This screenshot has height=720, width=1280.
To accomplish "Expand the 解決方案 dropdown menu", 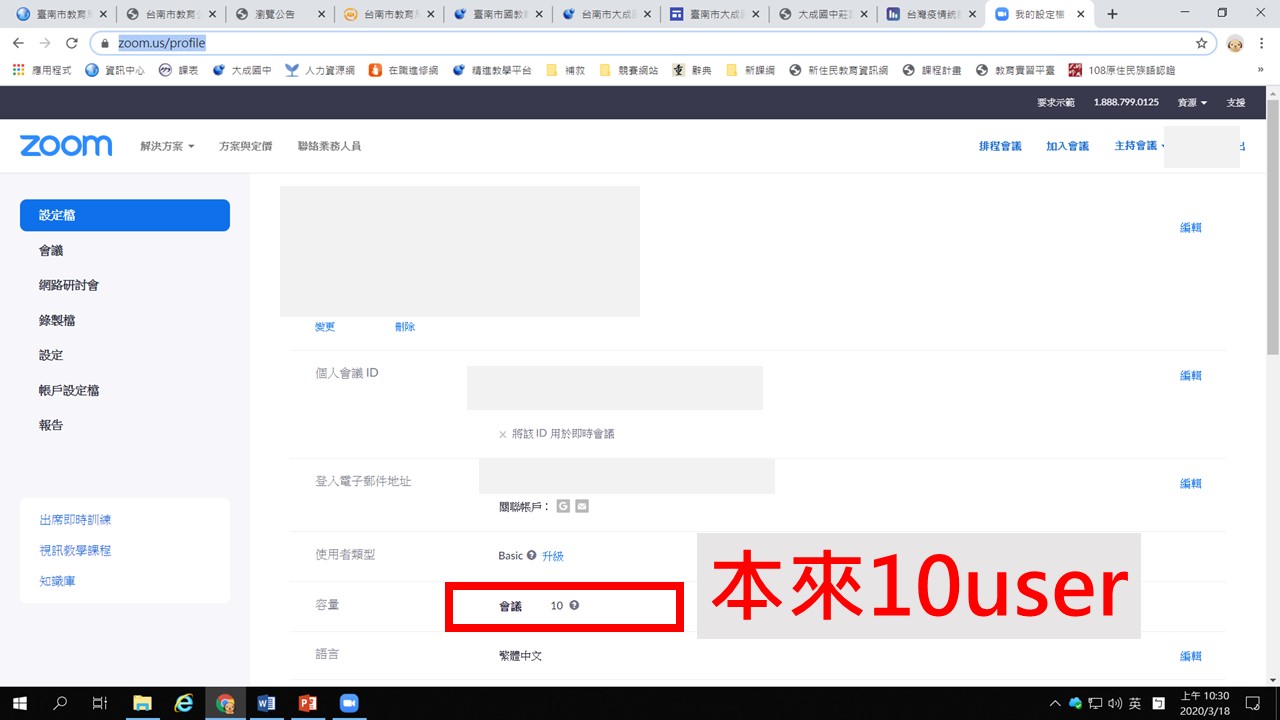I will tap(167, 146).
